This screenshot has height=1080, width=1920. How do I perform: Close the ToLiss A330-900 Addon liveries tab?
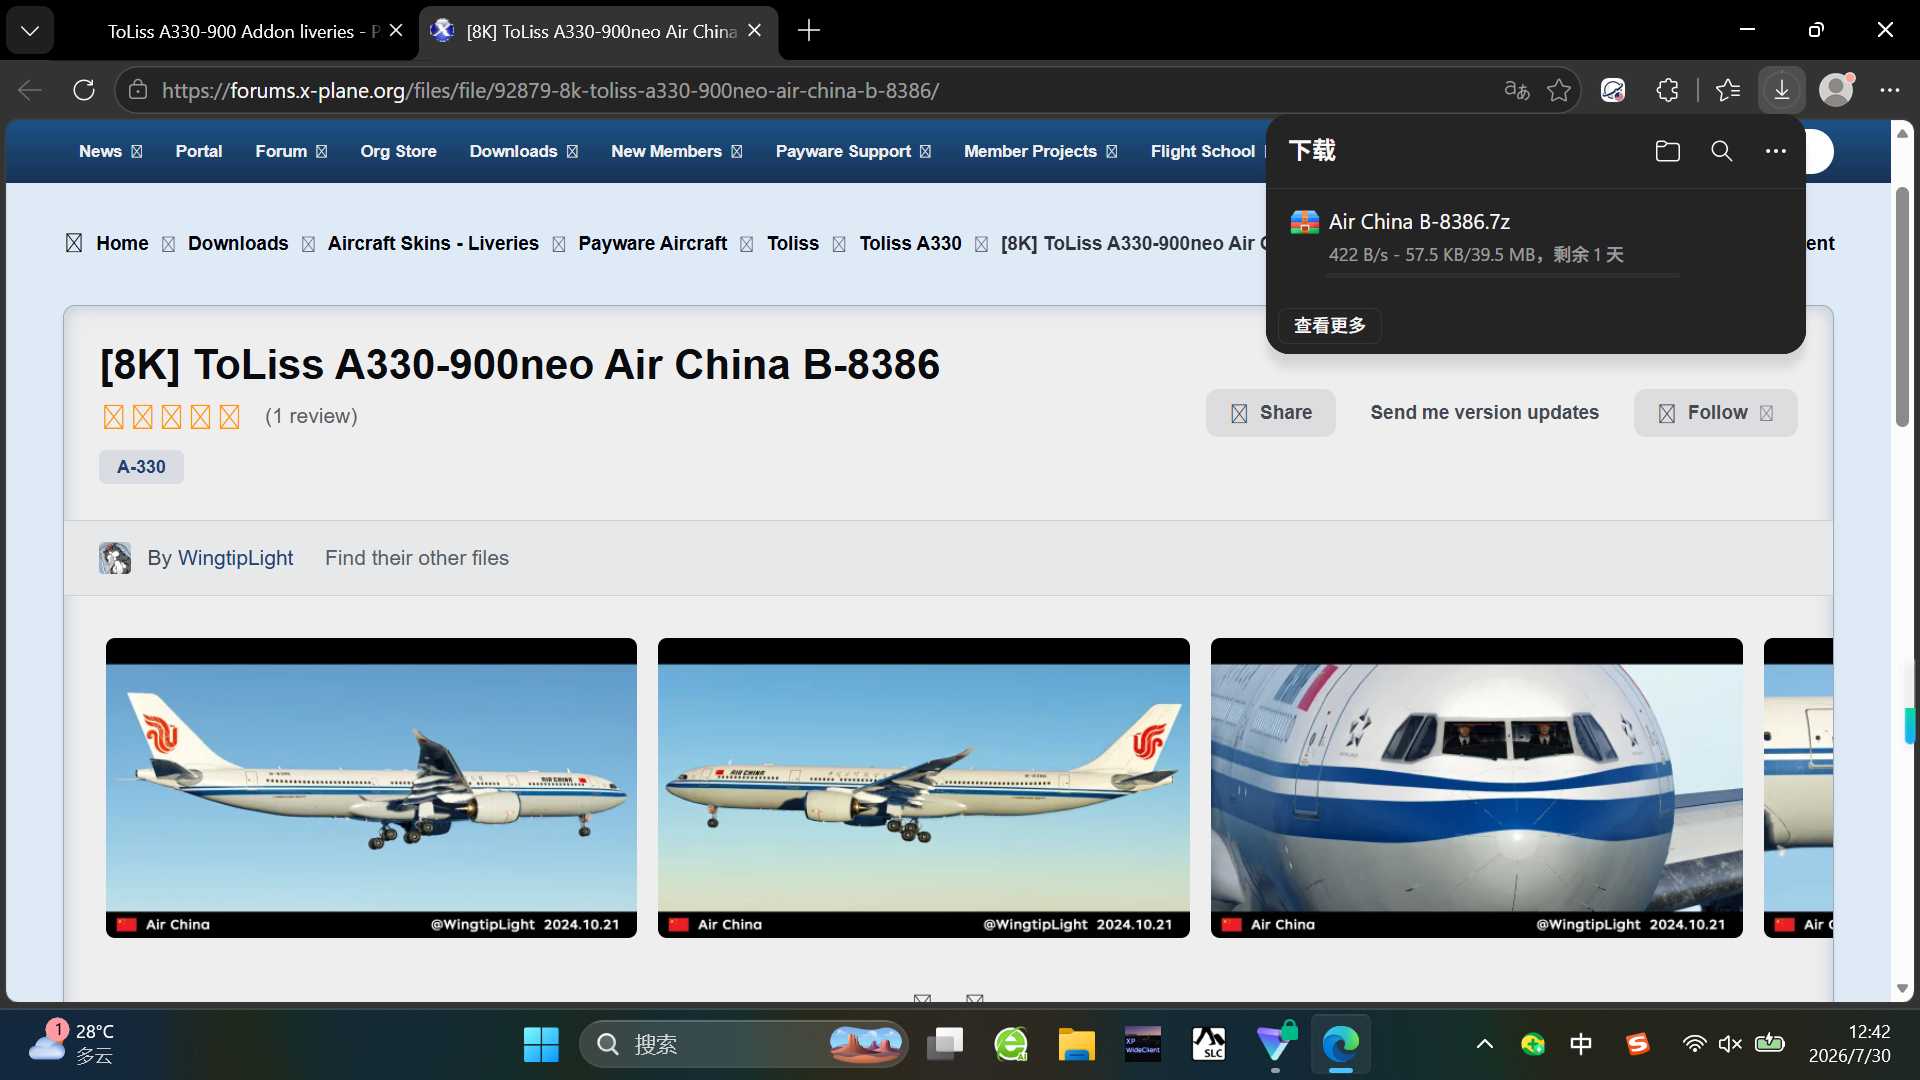[396, 31]
